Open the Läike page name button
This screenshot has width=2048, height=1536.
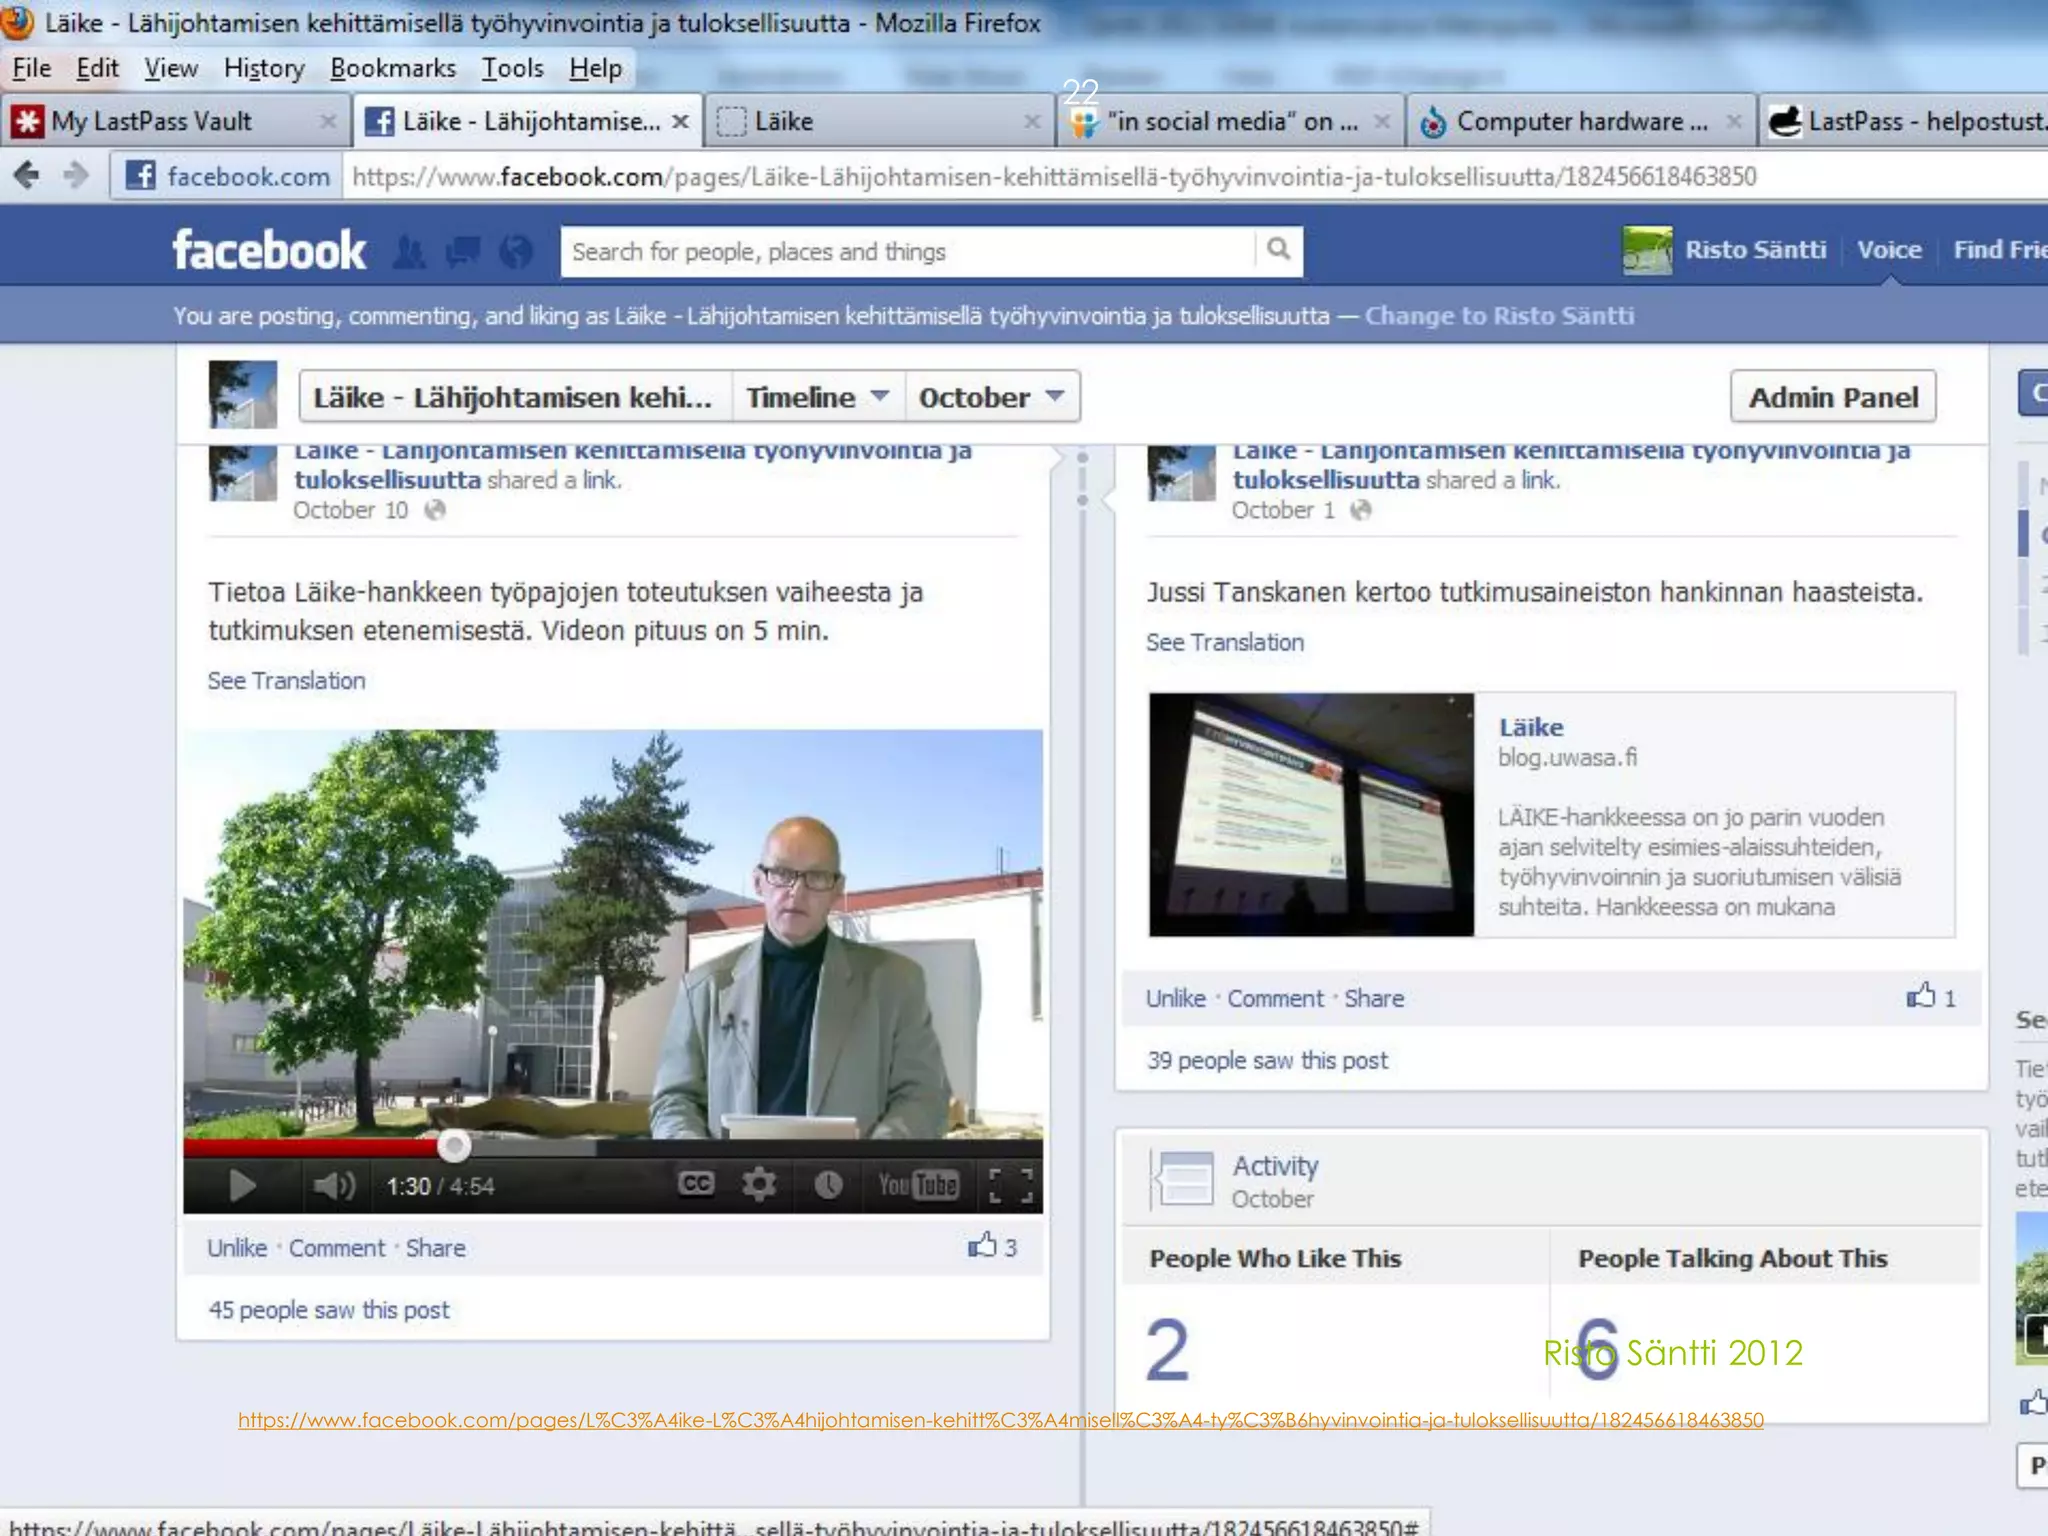(514, 397)
